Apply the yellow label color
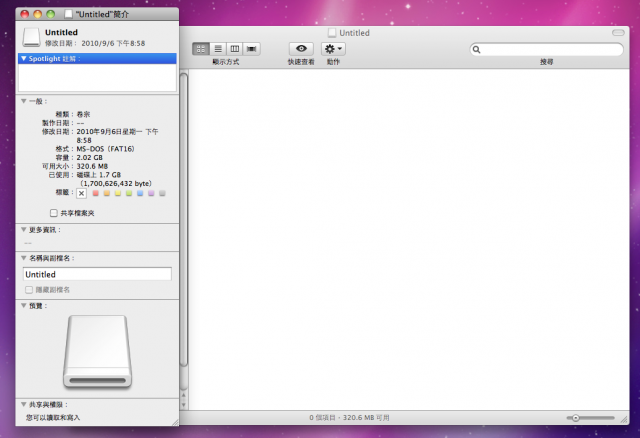This screenshot has width=640, height=438. point(118,193)
